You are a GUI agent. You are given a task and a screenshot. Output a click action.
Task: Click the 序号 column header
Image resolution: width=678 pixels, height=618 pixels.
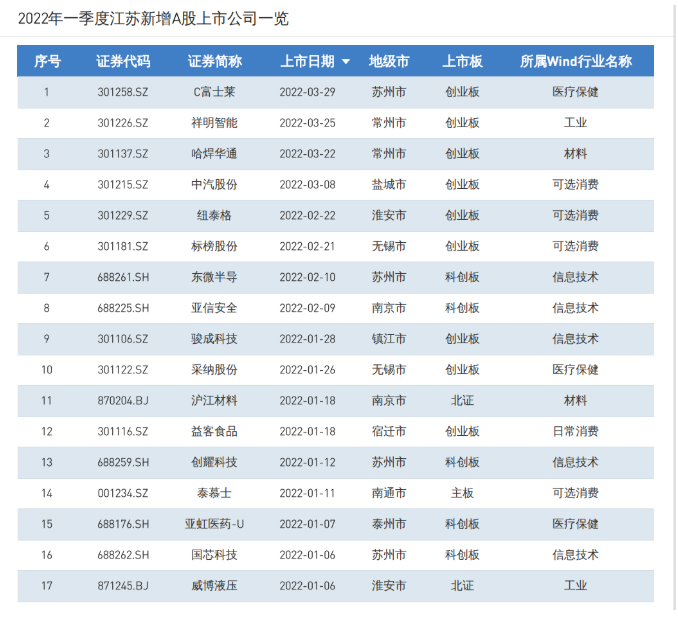[47, 61]
